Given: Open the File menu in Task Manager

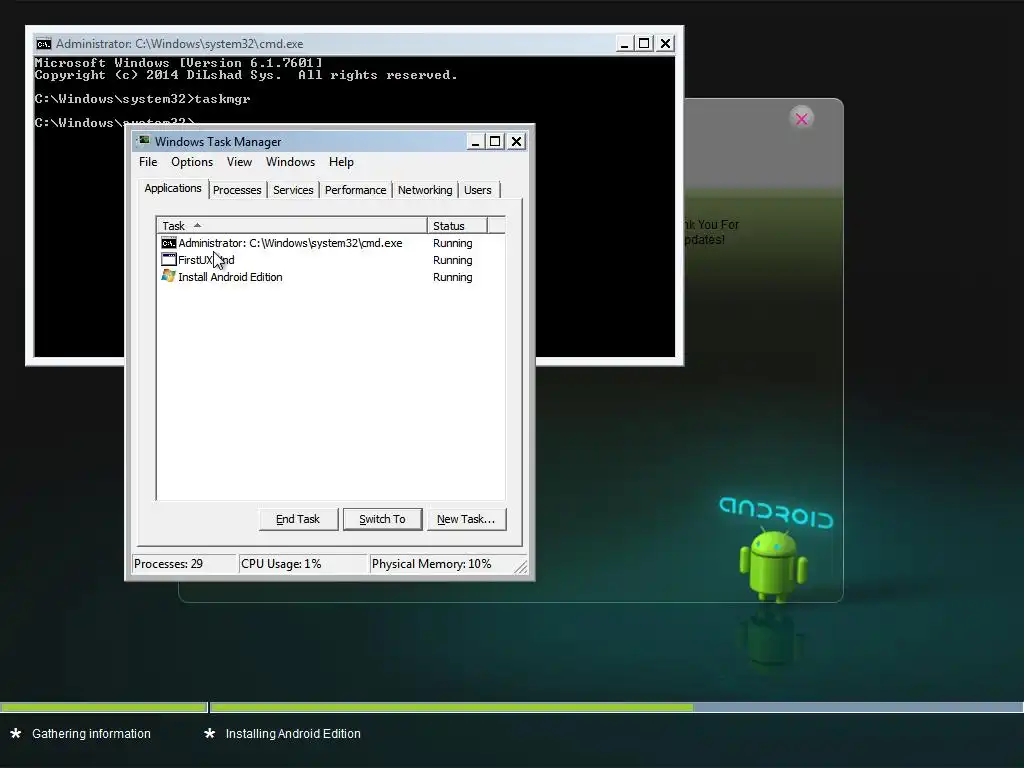Looking at the screenshot, I should [148, 162].
